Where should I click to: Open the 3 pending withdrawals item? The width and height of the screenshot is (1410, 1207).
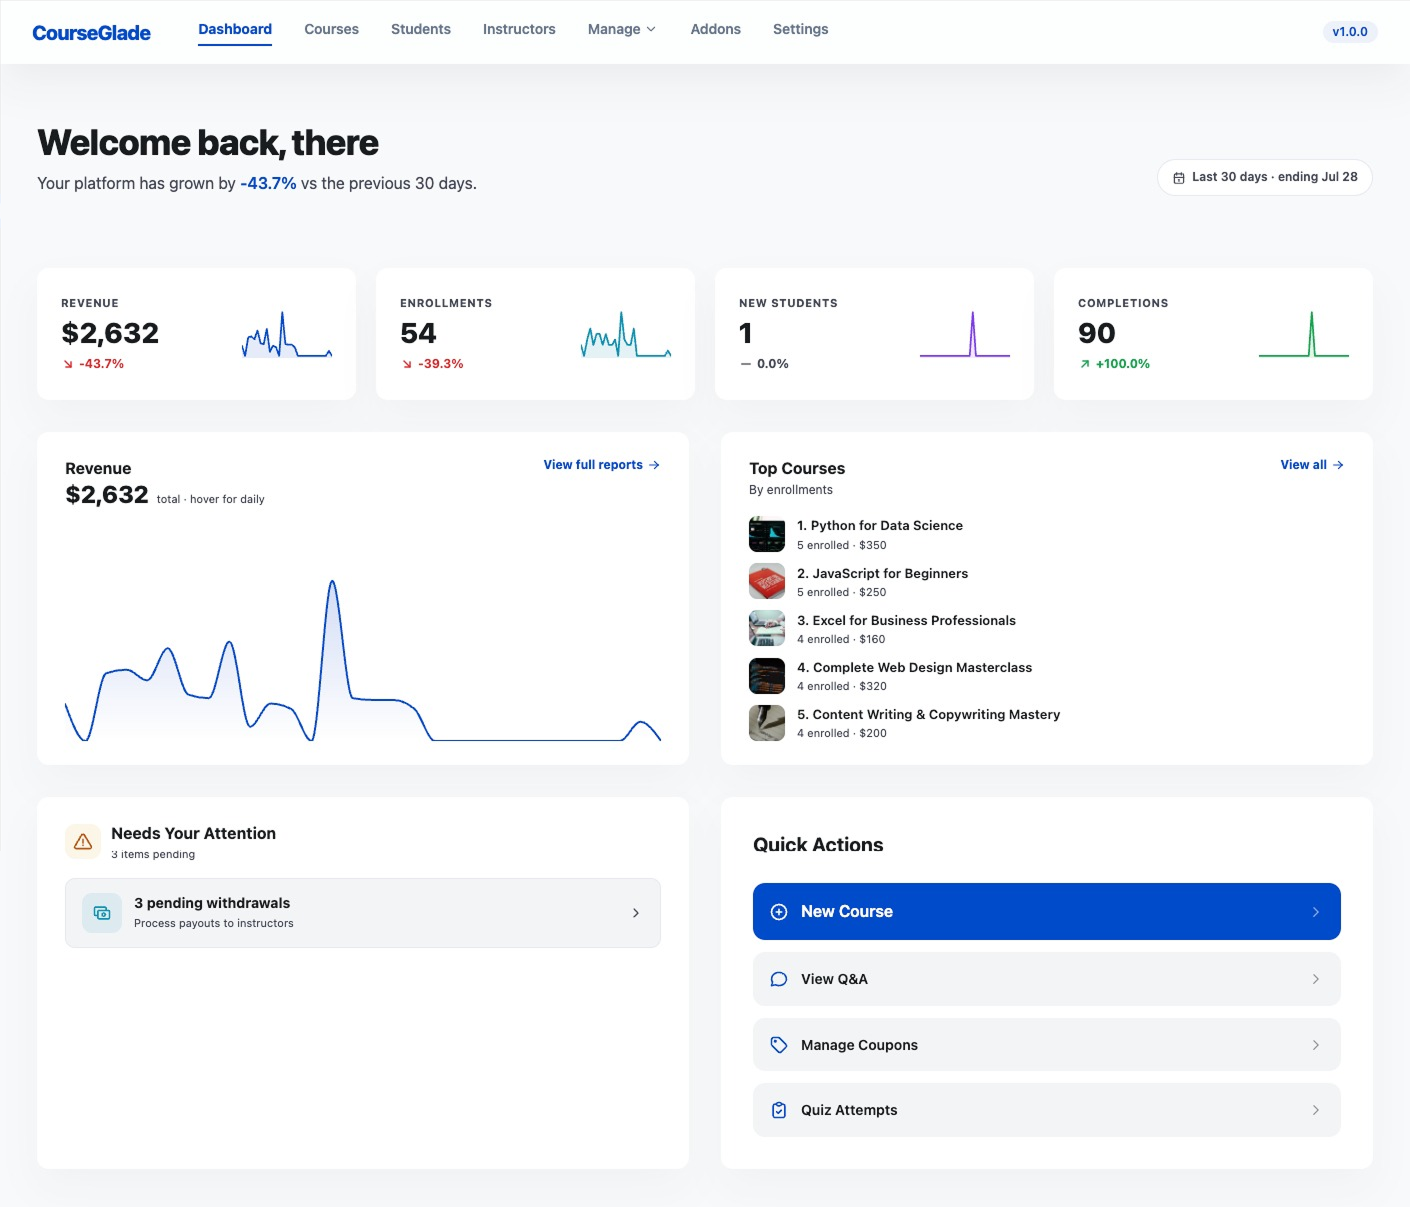click(x=363, y=913)
